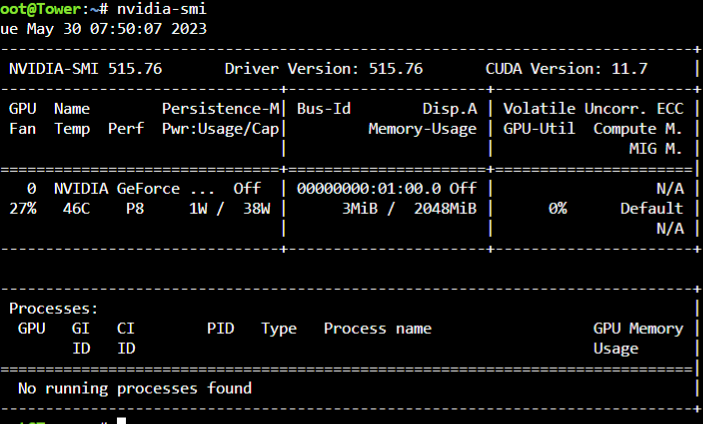
Task: Click 'Driver Version: 515.76' text
Action: coord(324,69)
